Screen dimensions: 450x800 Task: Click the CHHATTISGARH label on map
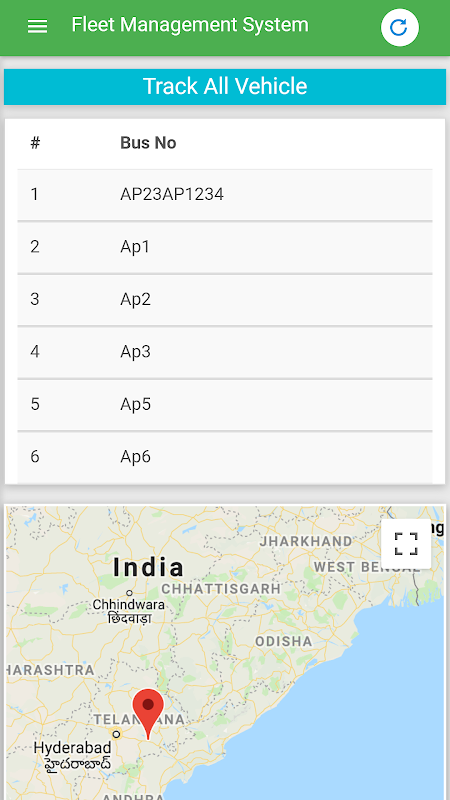[x=221, y=589]
